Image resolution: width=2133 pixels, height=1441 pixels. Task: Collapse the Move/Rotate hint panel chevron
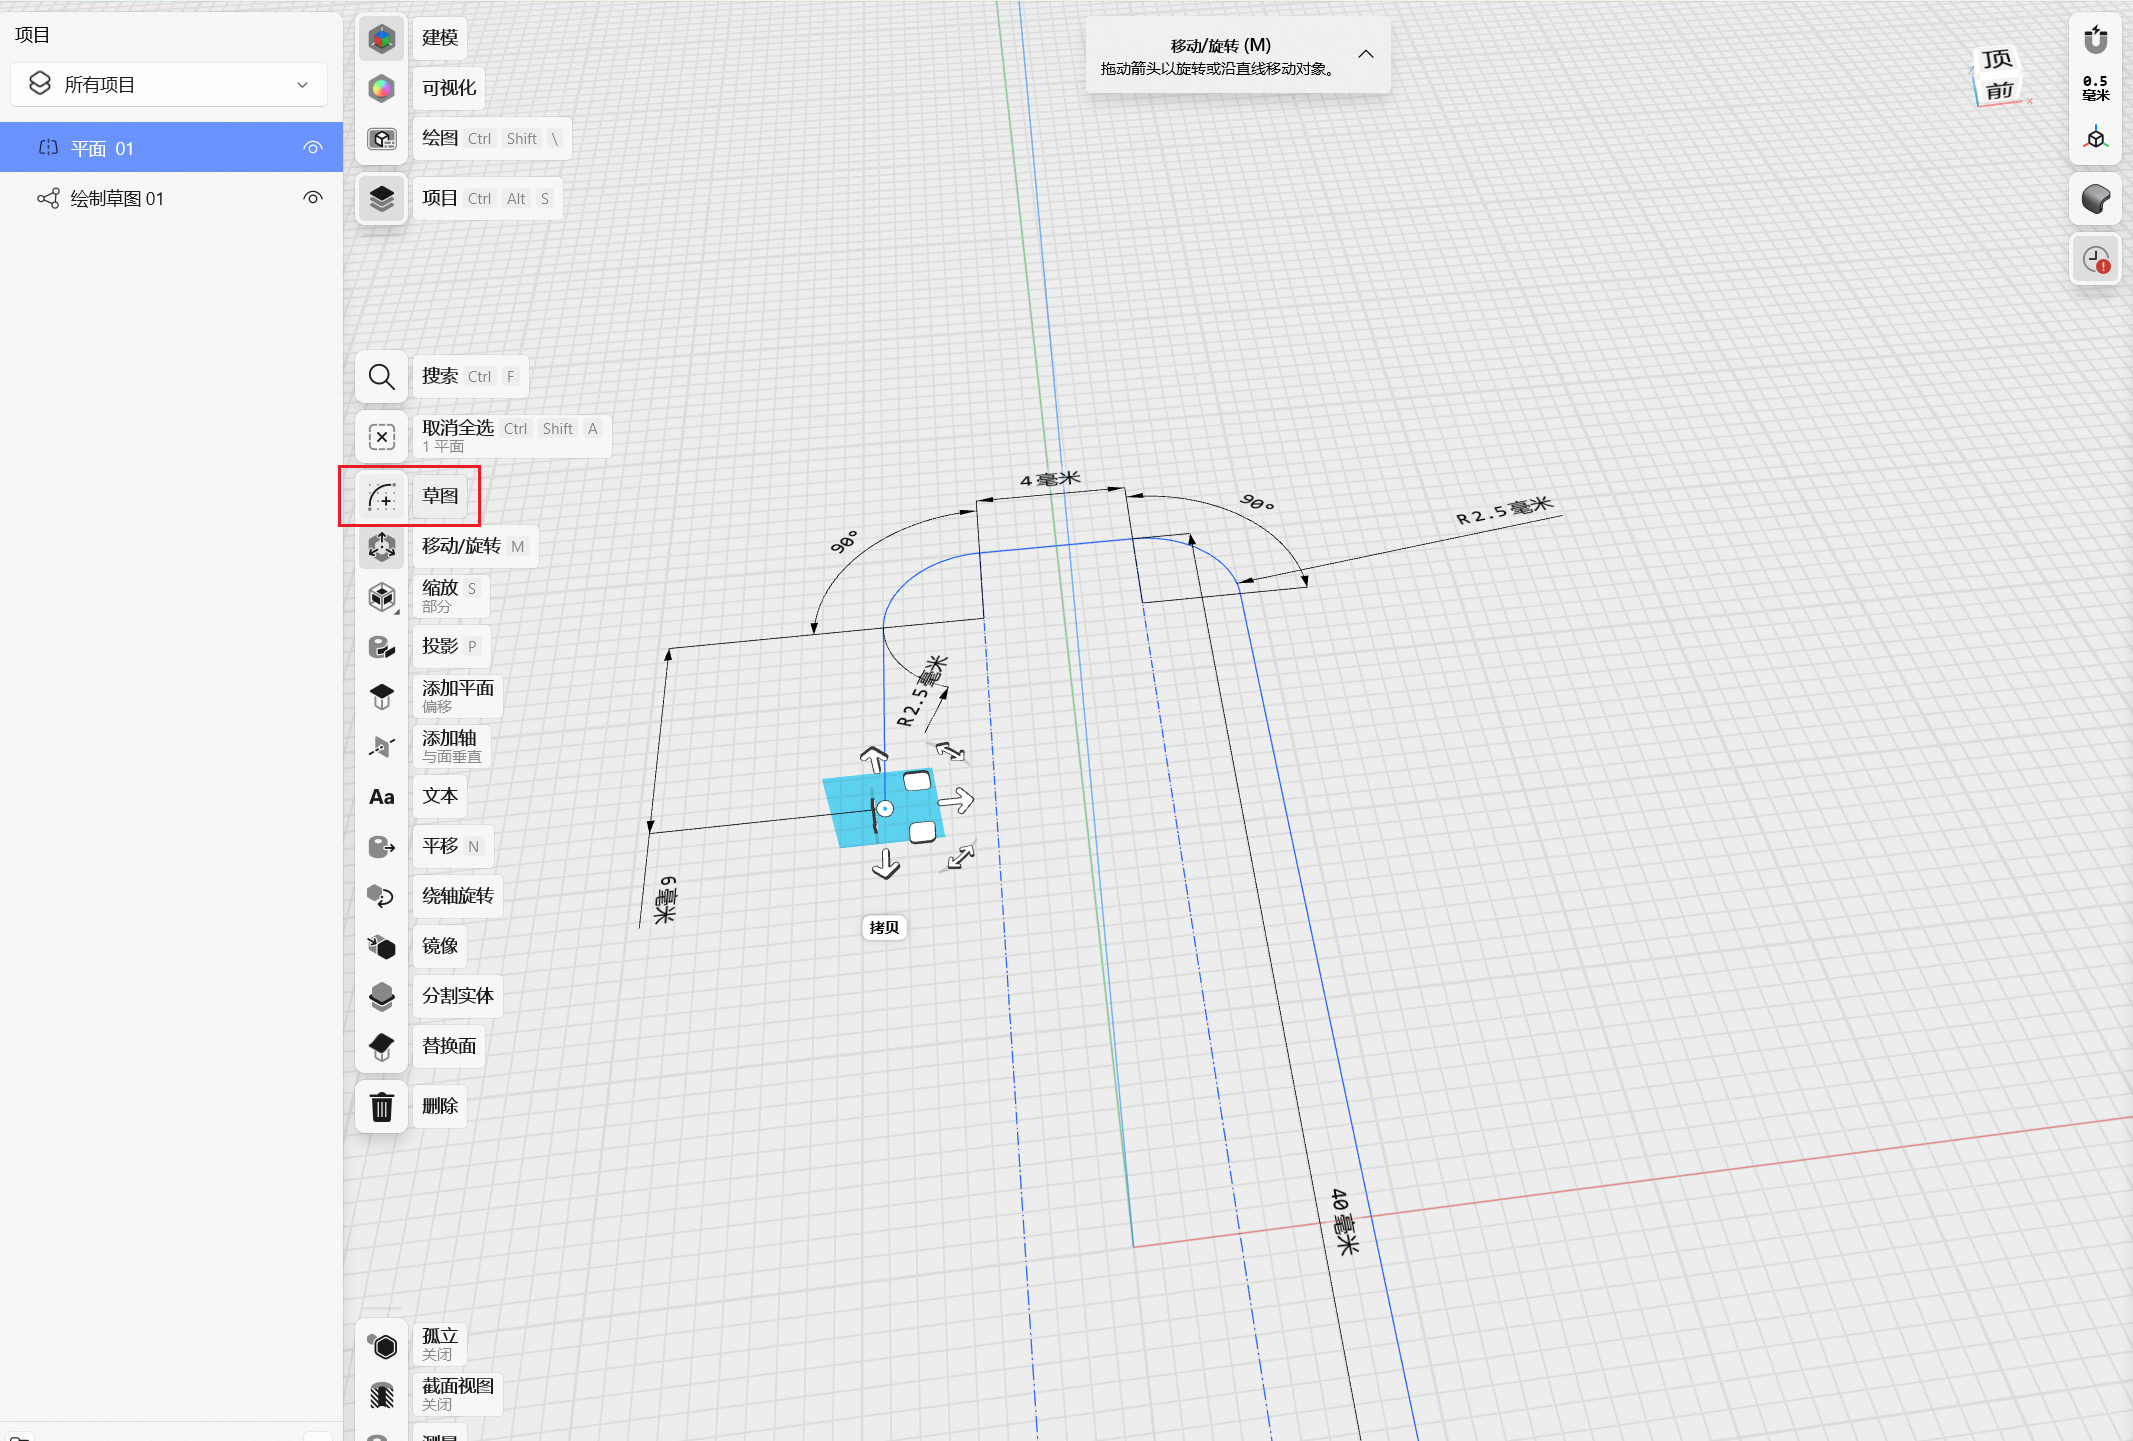pos(1365,54)
